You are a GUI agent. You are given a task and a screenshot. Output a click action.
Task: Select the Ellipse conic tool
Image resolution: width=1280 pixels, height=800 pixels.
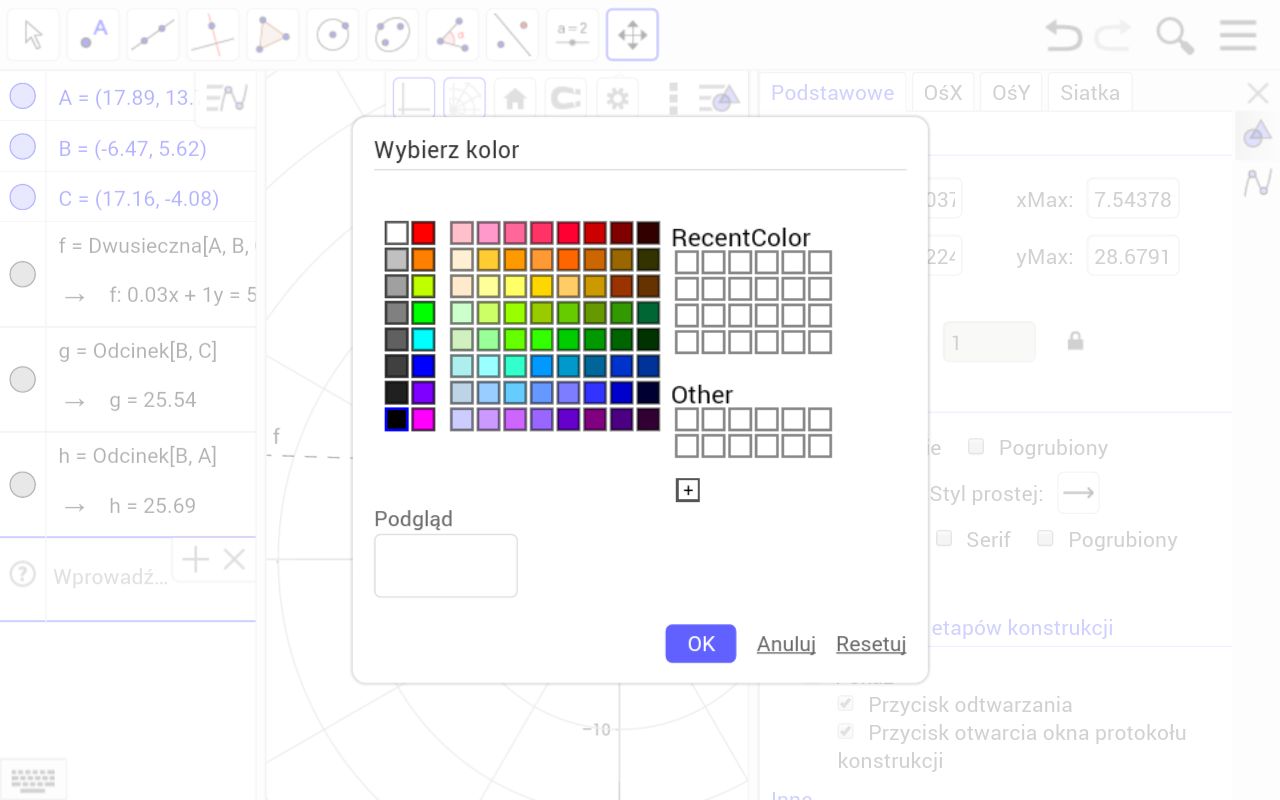pyautogui.click(x=393, y=35)
